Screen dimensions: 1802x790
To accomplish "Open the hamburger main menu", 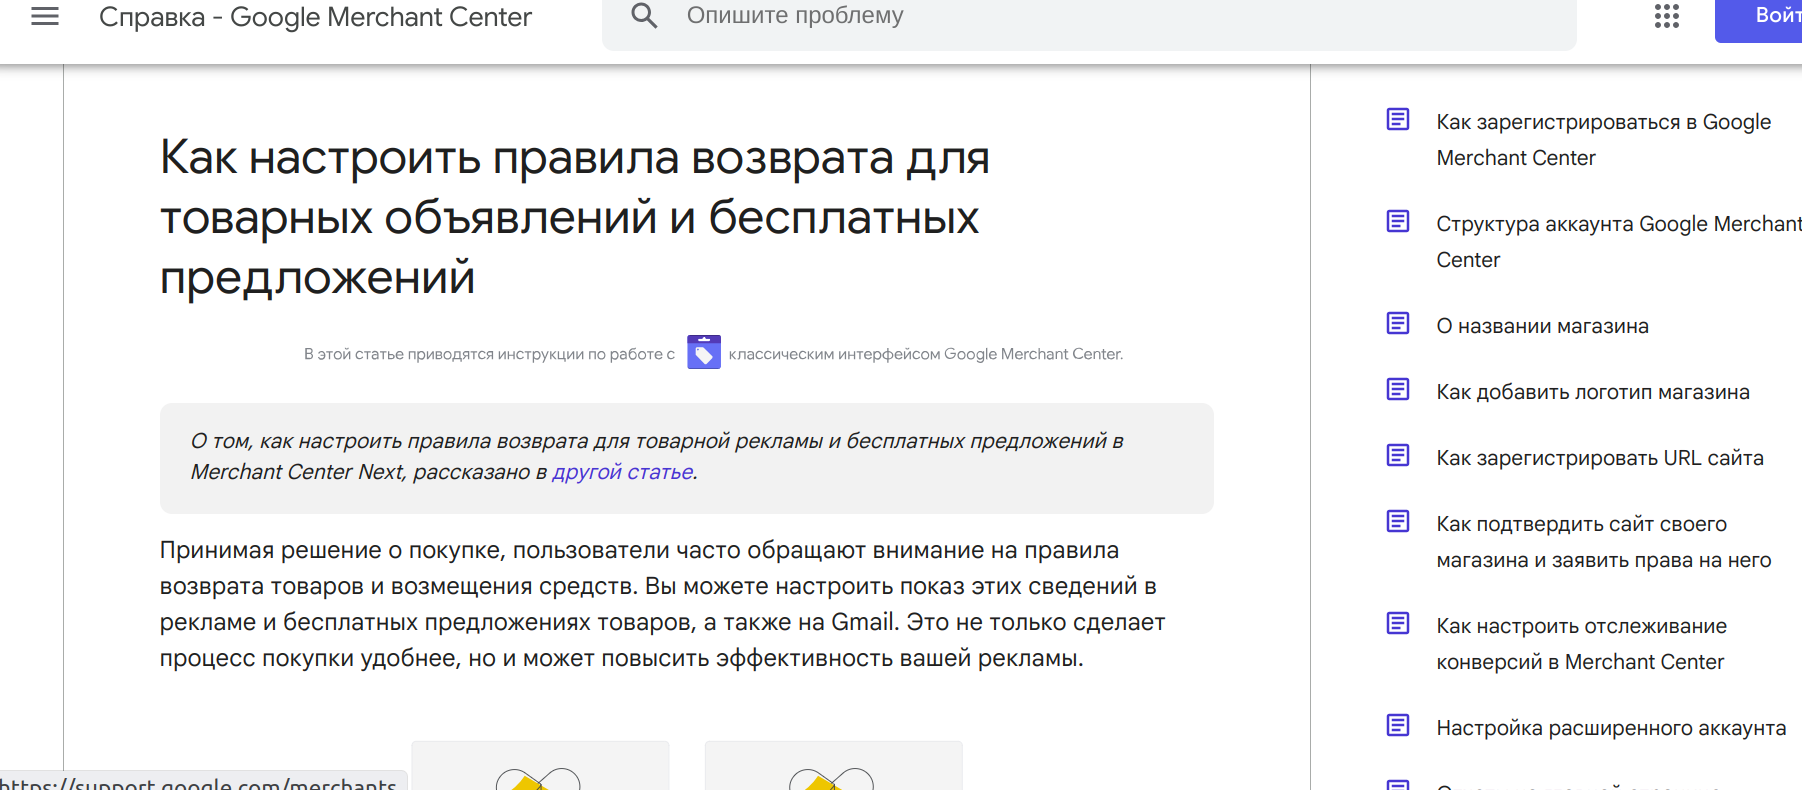I will [x=45, y=16].
